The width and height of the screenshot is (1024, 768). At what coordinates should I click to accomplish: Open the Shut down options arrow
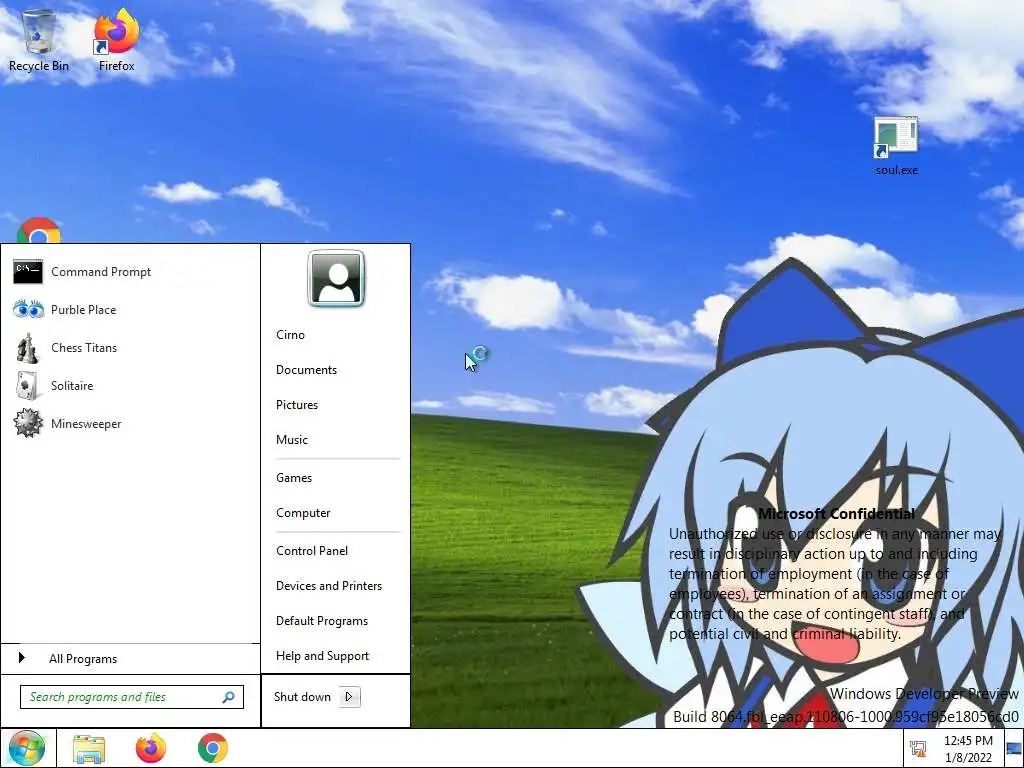(x=349, y=697)
